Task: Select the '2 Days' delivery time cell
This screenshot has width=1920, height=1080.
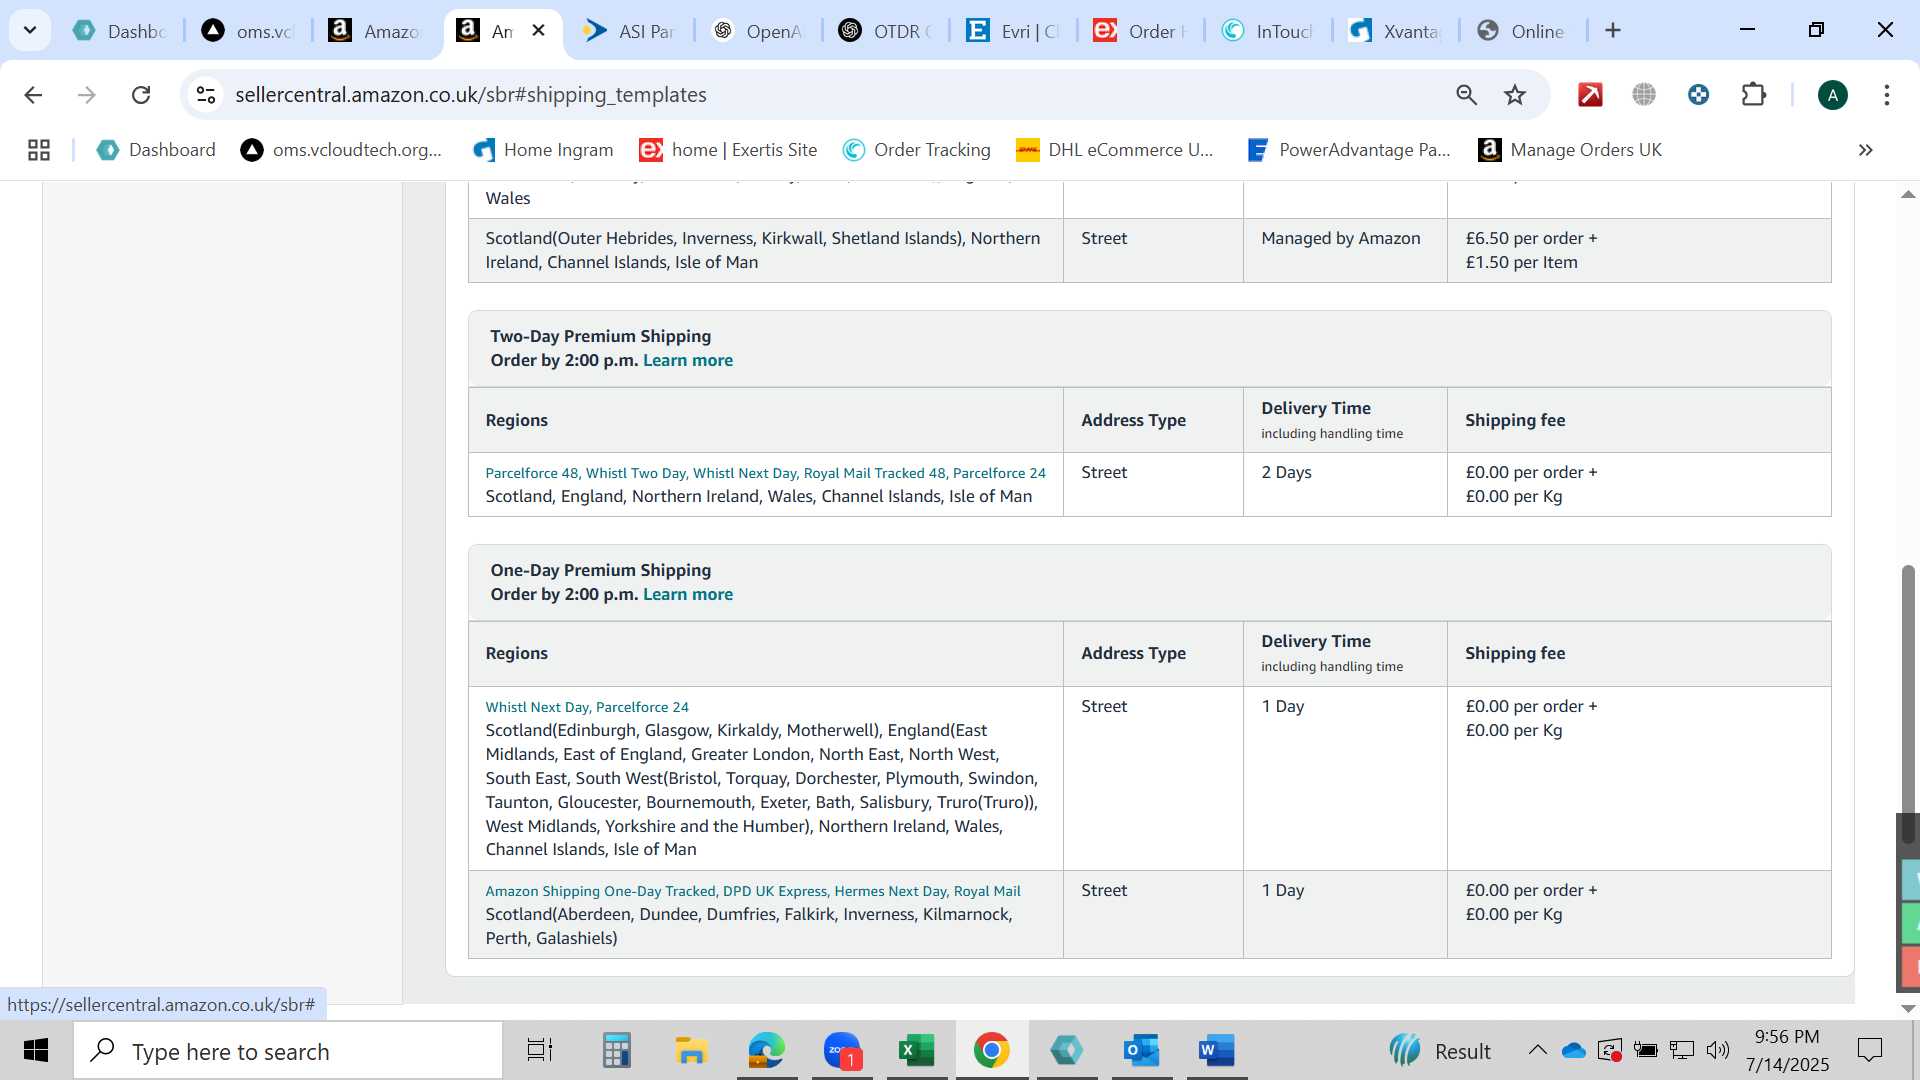Action: tap(1345, 485)
